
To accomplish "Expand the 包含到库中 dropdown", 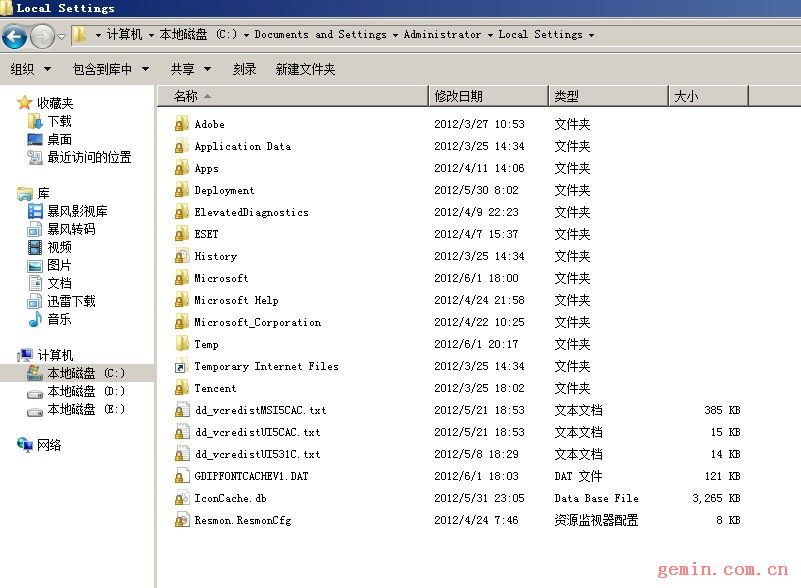I will pos(111,69).
